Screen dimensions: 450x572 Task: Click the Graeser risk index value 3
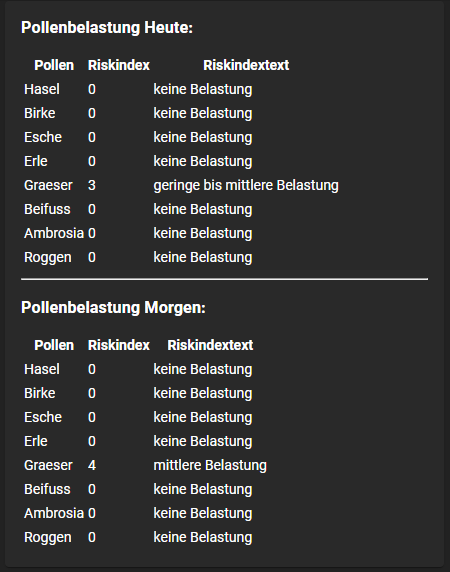pos(92,185)
